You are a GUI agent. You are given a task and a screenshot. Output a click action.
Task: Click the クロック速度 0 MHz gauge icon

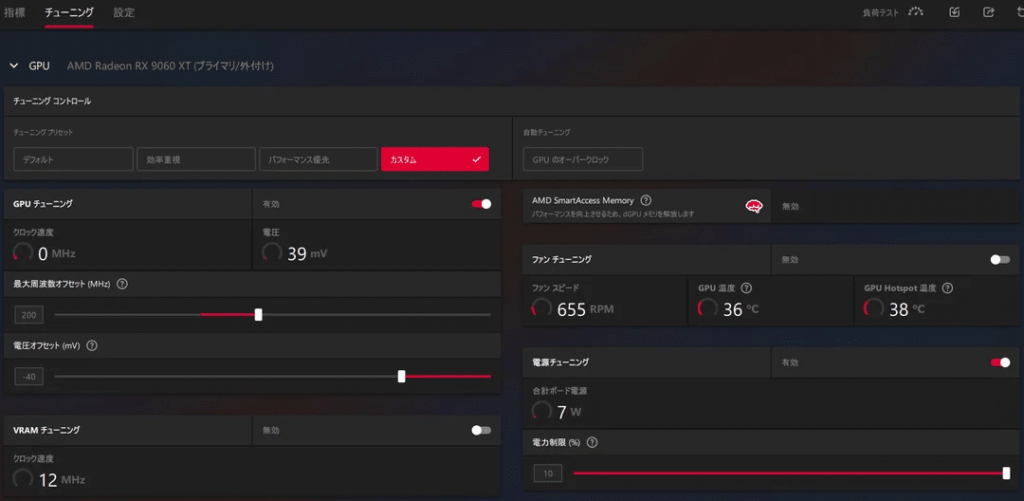pos(23,253)
